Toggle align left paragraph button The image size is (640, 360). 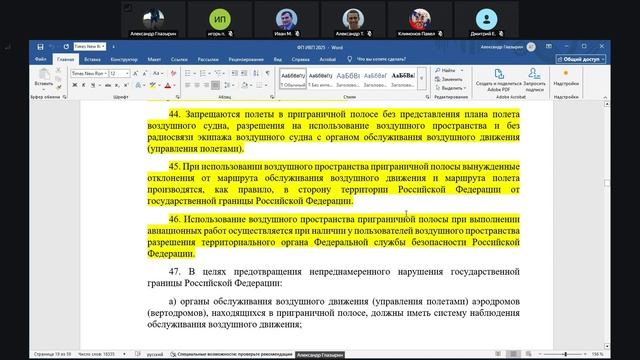(188, 85)
